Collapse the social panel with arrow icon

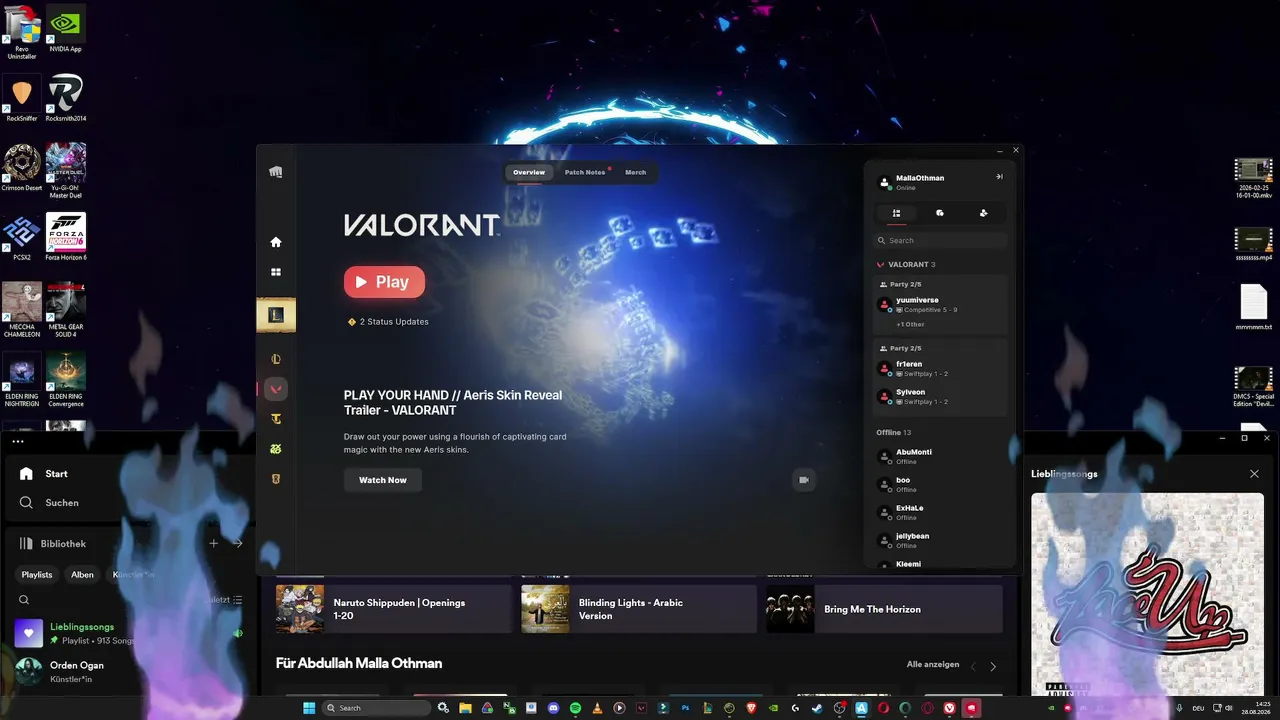999,177
